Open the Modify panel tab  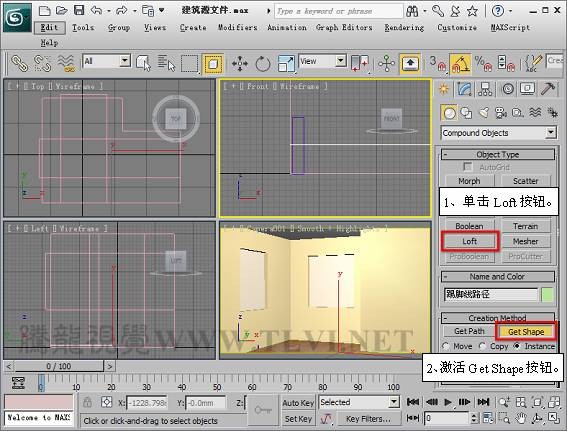[464, 89]
